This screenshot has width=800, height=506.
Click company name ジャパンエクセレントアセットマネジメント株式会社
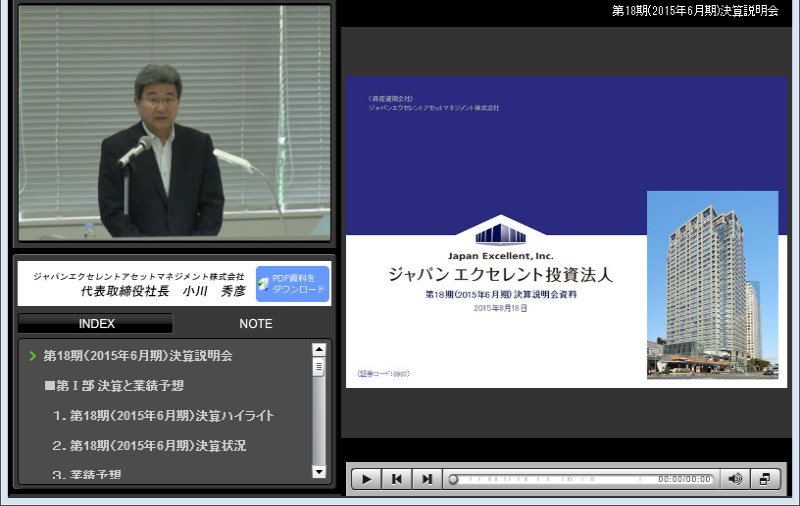(139, 276)
